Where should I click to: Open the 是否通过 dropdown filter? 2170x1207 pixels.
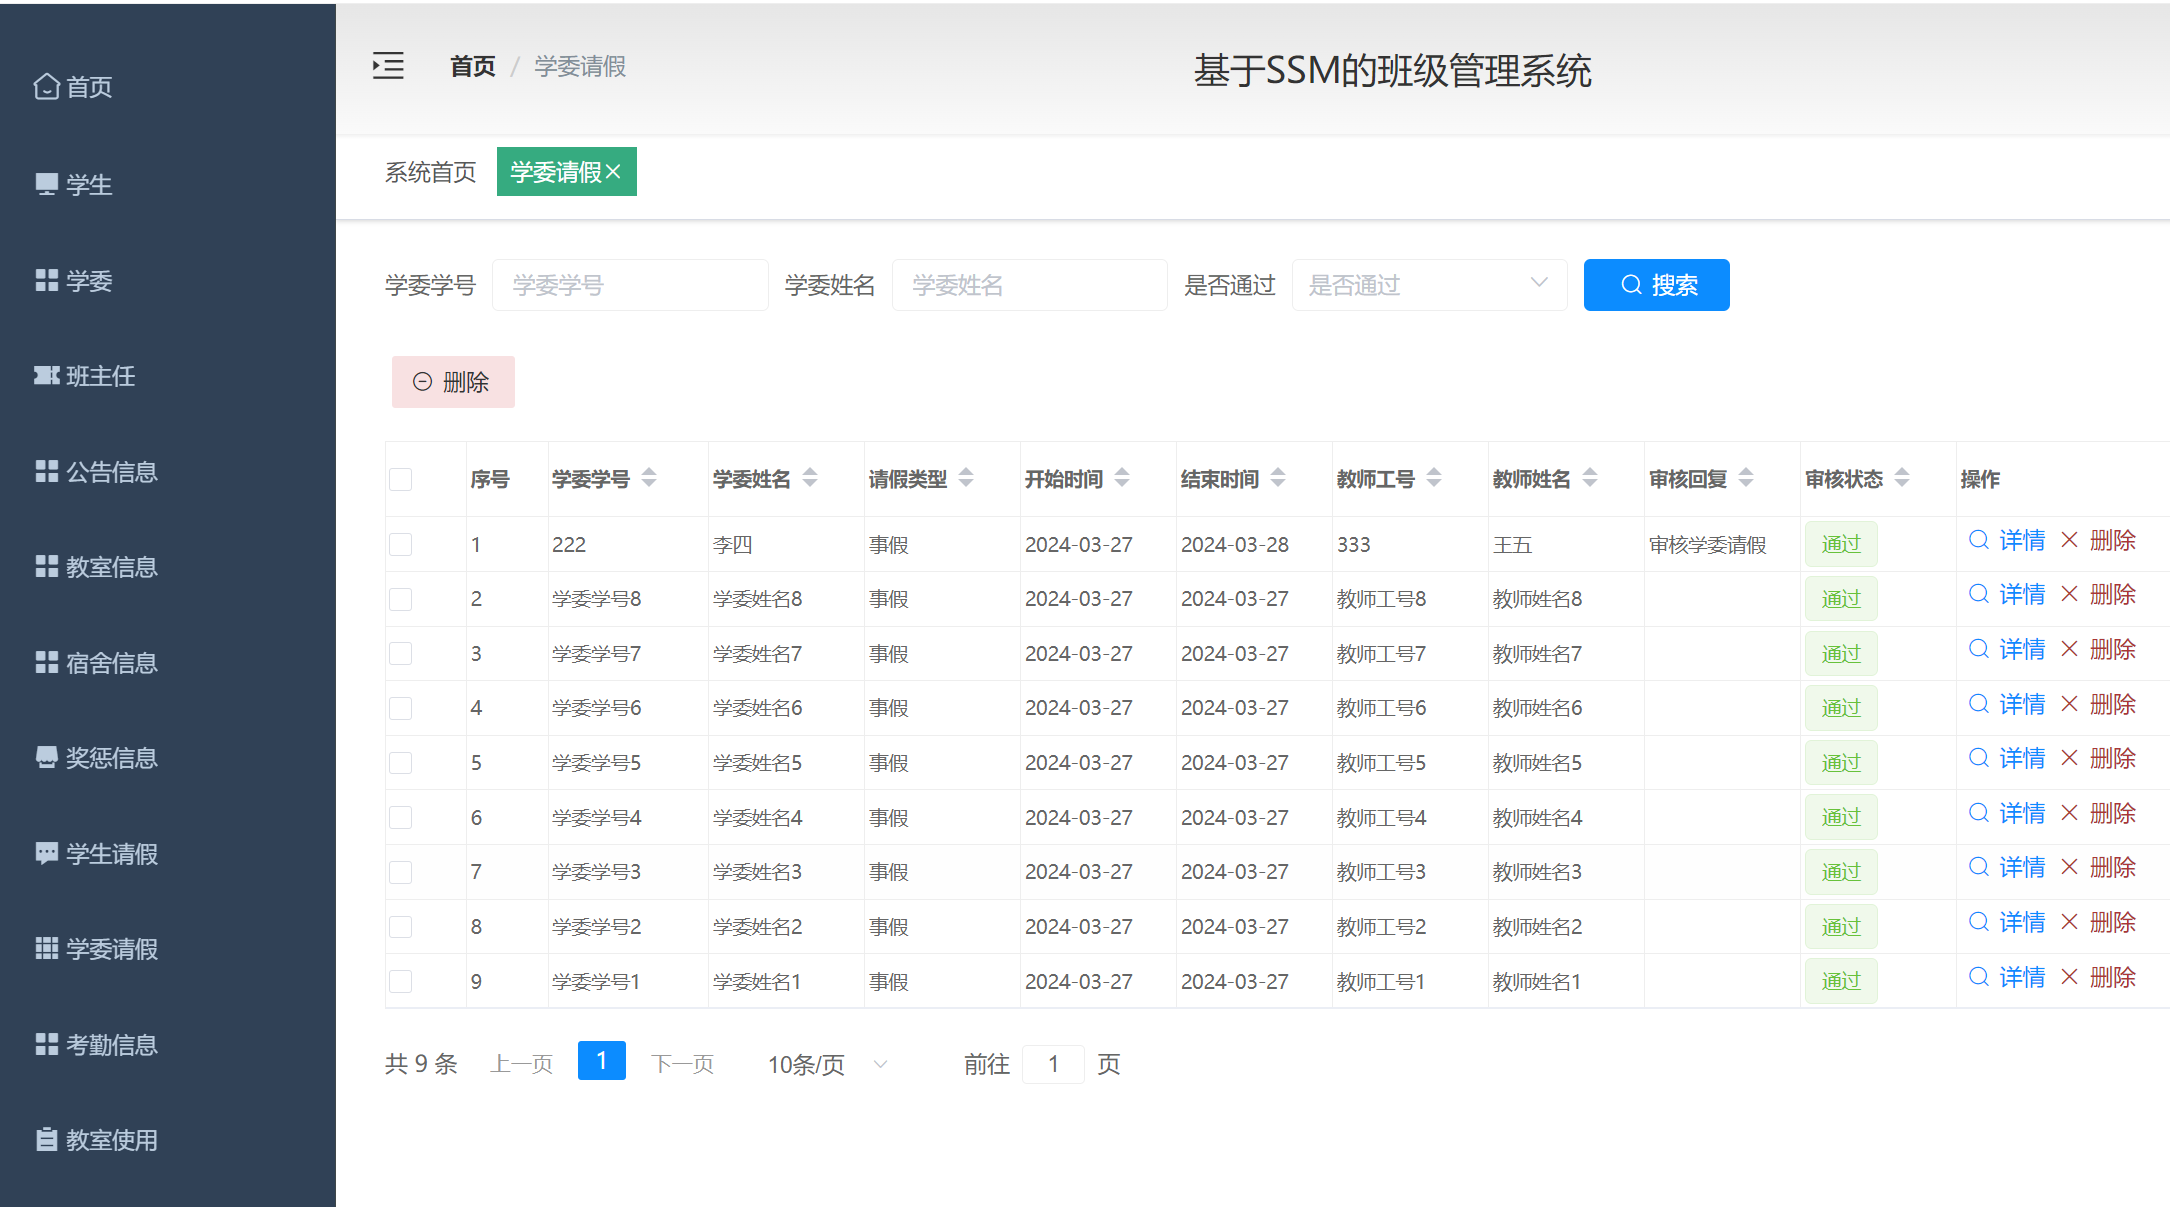coord(1429,285)
